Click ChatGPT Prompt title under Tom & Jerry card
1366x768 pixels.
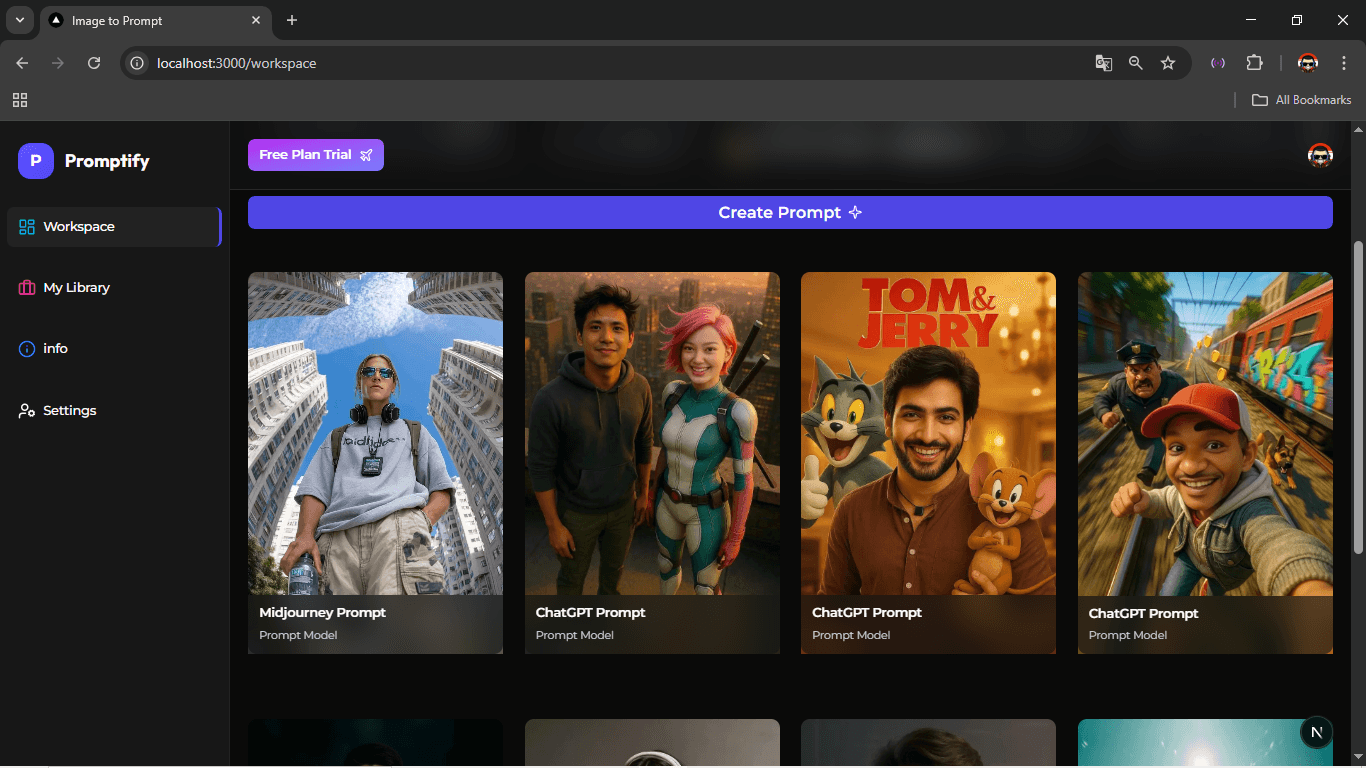tap(867, 612)
